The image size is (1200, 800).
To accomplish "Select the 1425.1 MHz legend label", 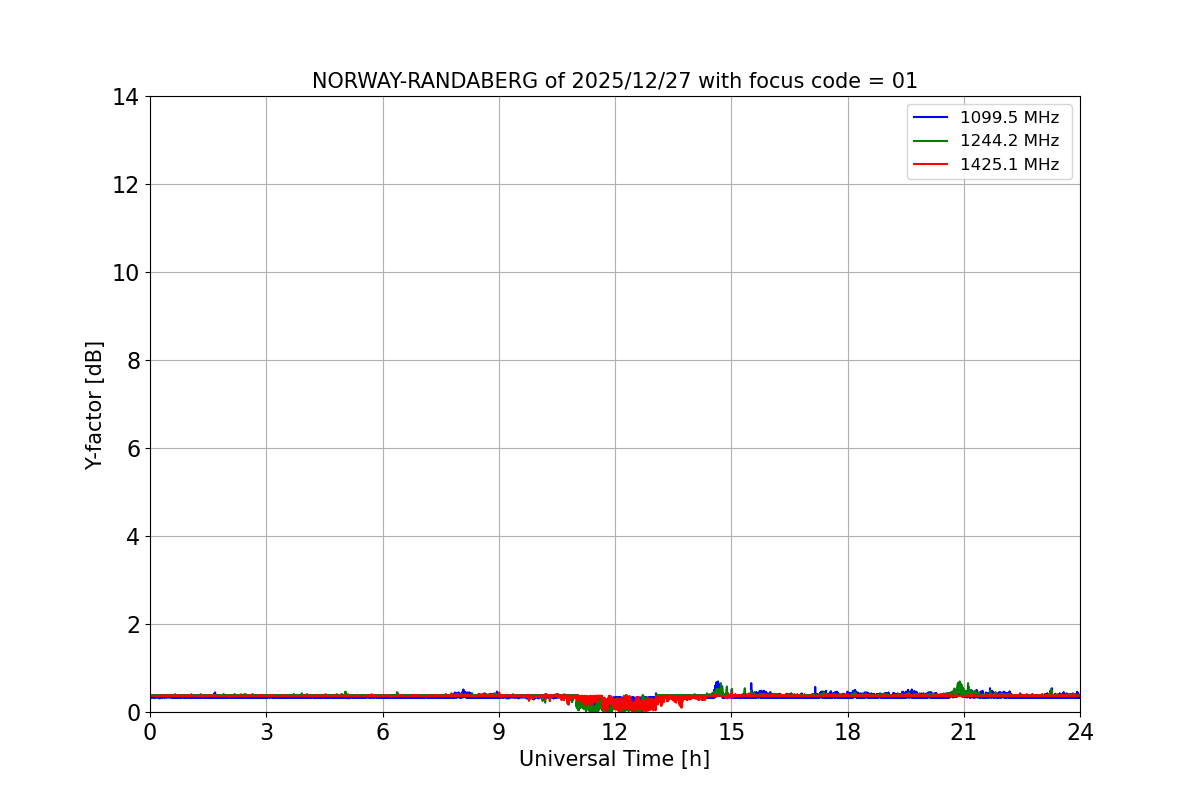I will (1009, 164).
